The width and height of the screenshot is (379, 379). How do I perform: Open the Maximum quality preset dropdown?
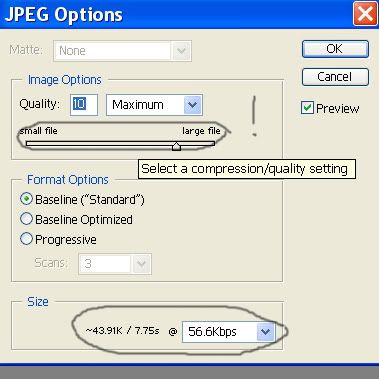[x=154, y=105]
